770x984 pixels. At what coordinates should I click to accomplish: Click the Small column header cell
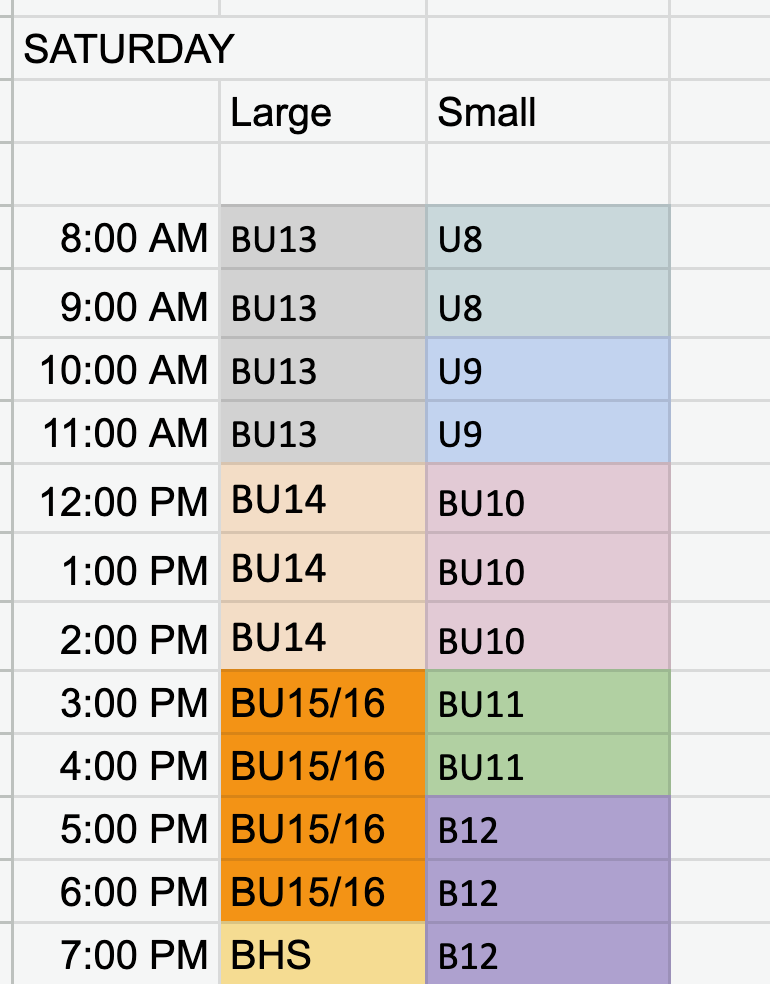pyautogui.click(x=547, y=112)
